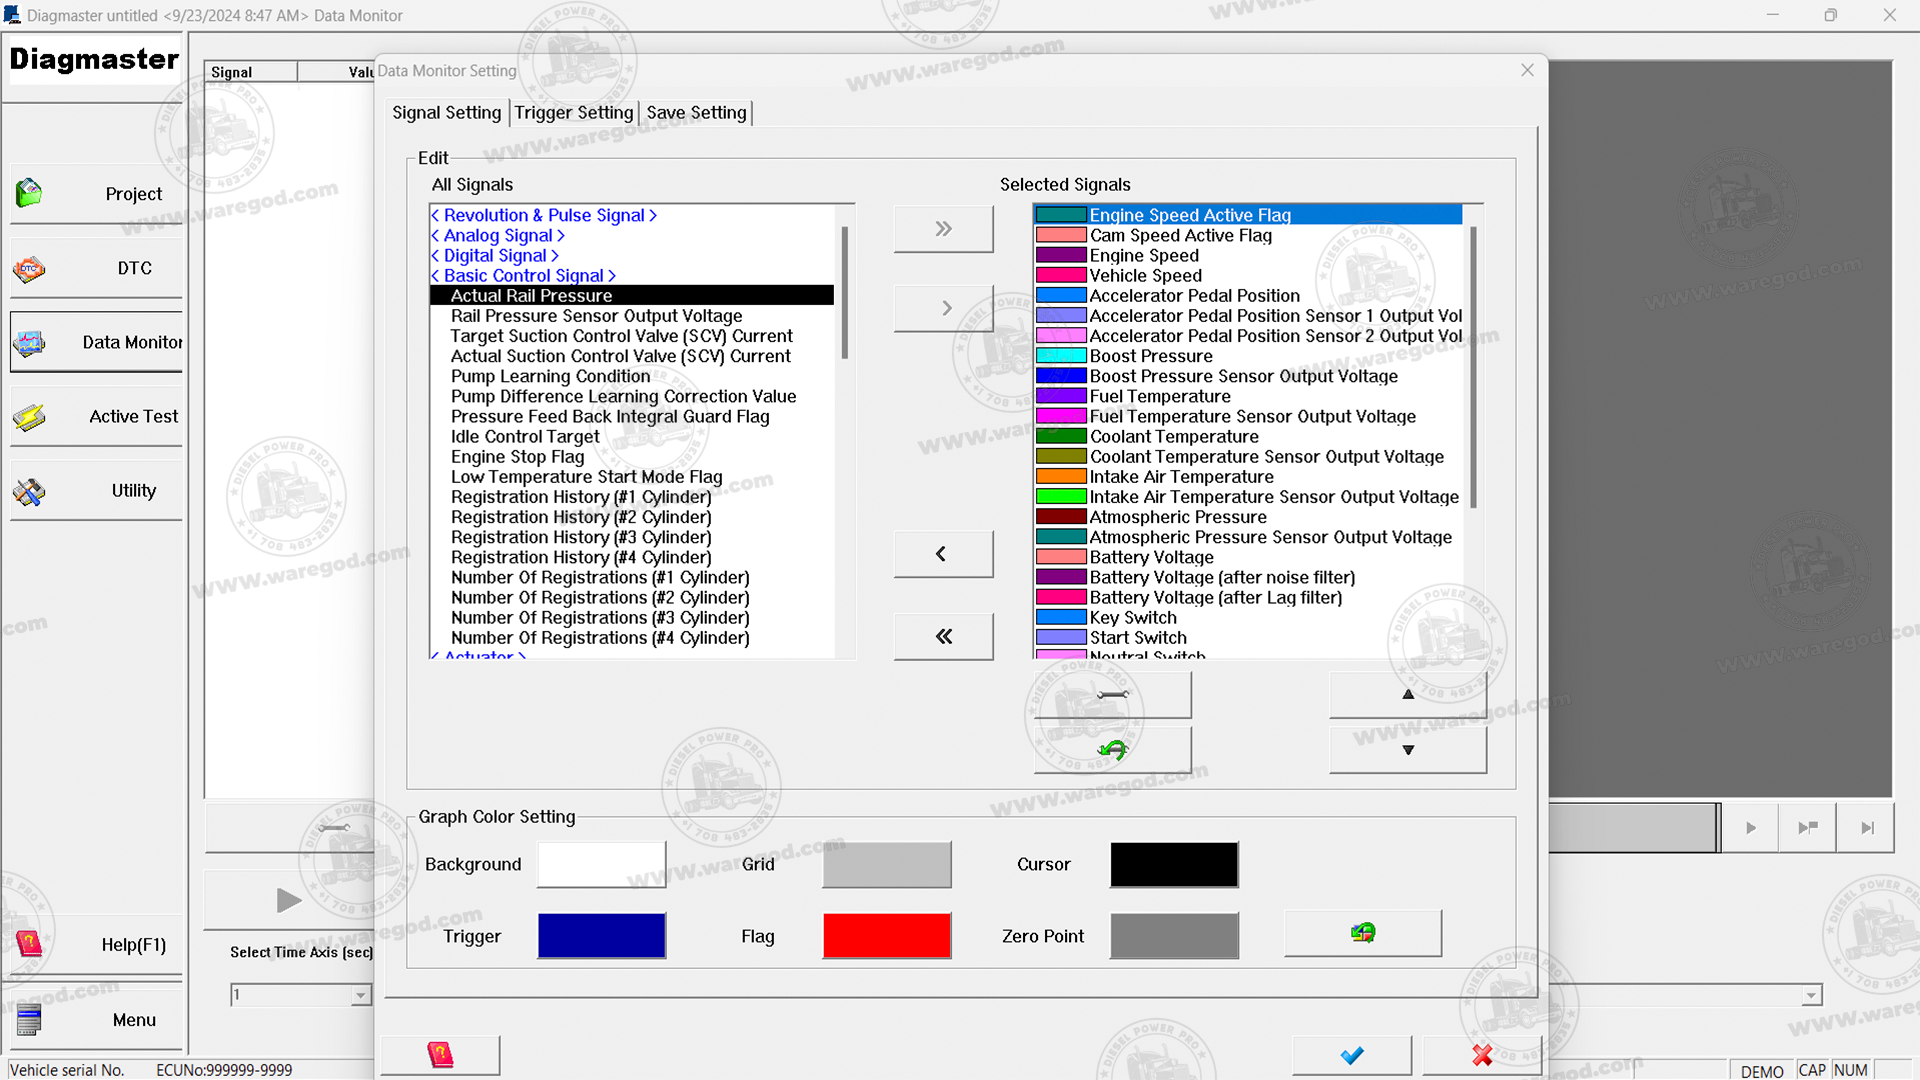Switch to the Trigger Setting tab

pos(573,113)
